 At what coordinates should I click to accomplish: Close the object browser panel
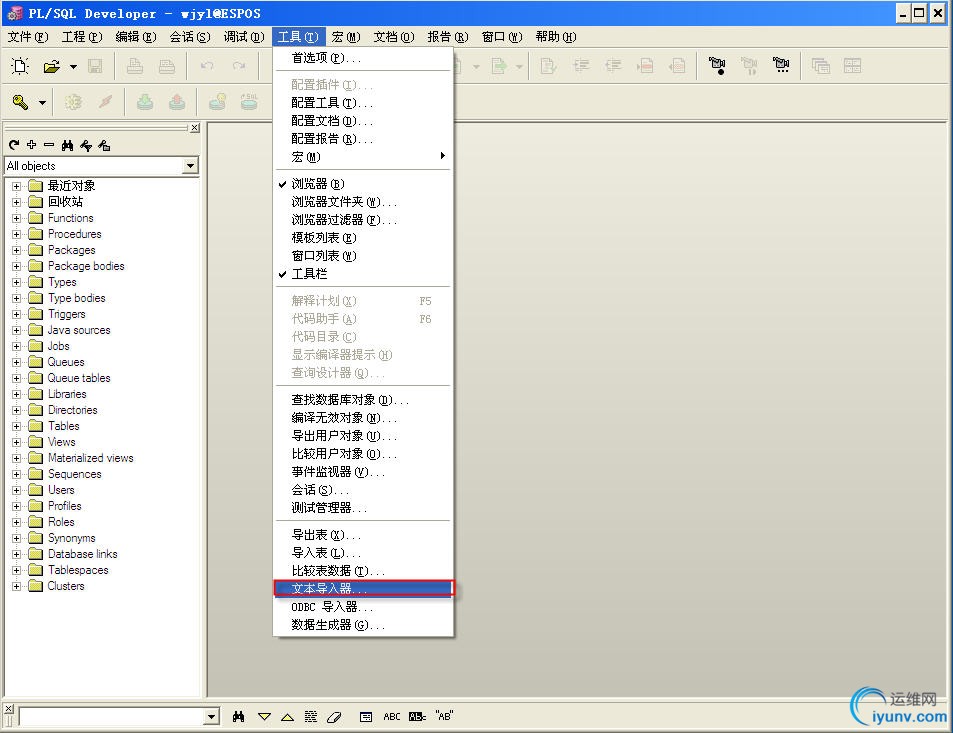click(x=194, y=128)
